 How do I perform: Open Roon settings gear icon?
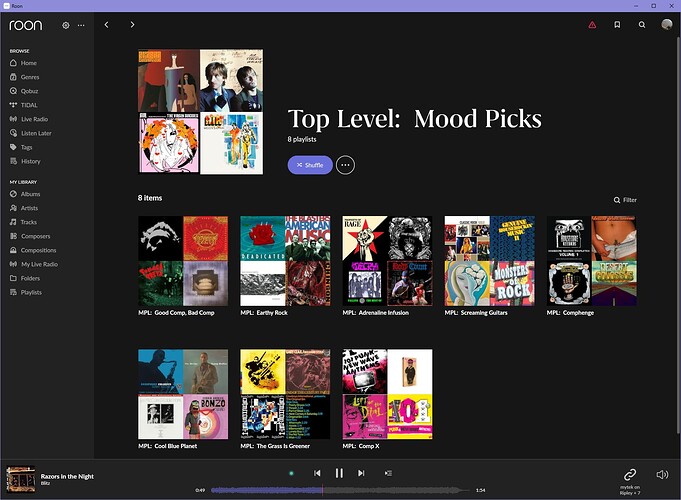[66, 25]
